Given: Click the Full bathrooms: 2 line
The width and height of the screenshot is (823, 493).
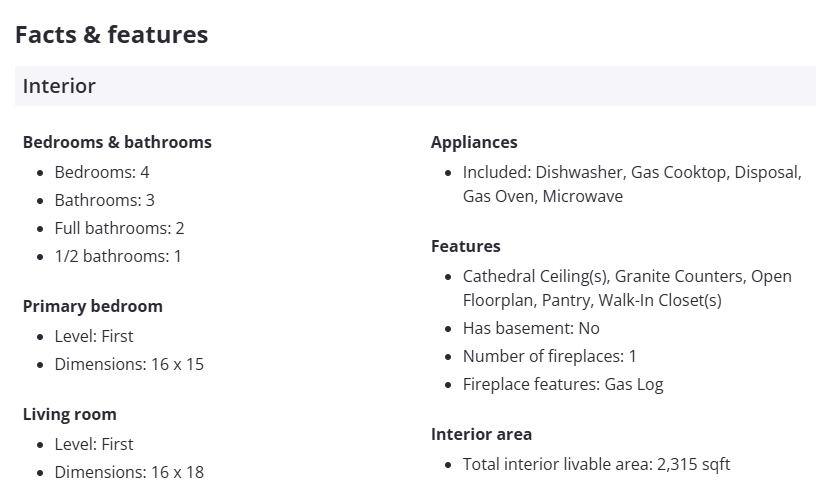Looking at the screenshot, I should [x=119, y=228].
